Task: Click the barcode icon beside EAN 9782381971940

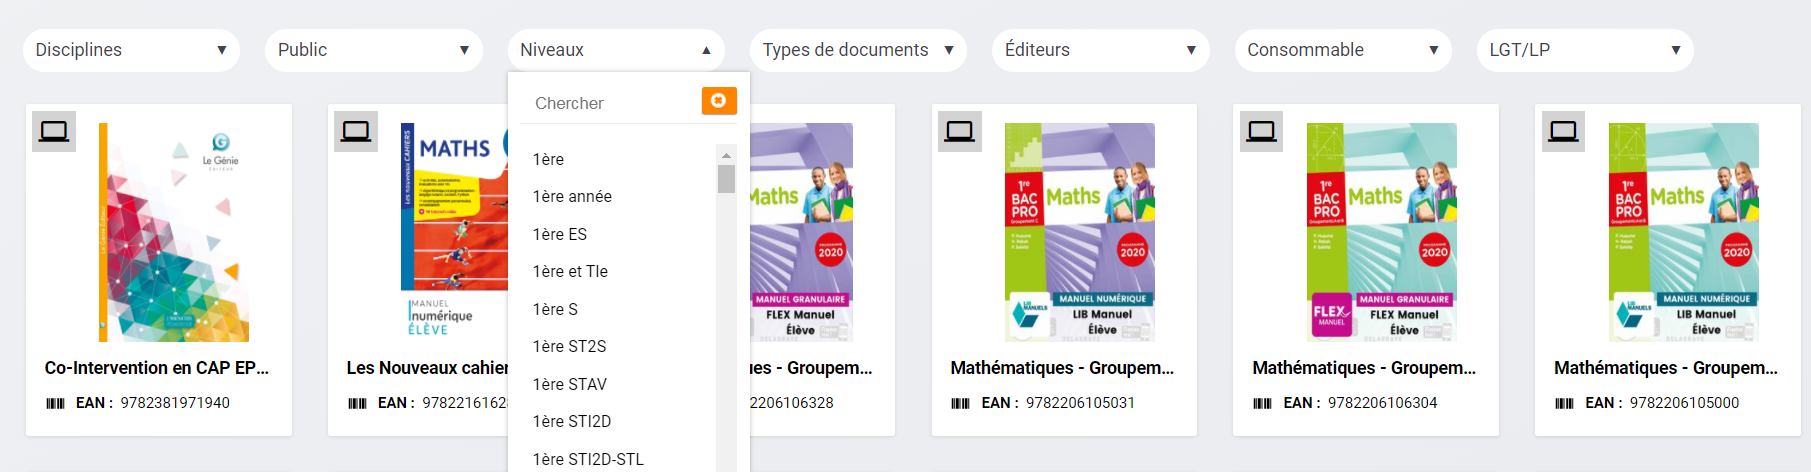Action: (56, 403)
